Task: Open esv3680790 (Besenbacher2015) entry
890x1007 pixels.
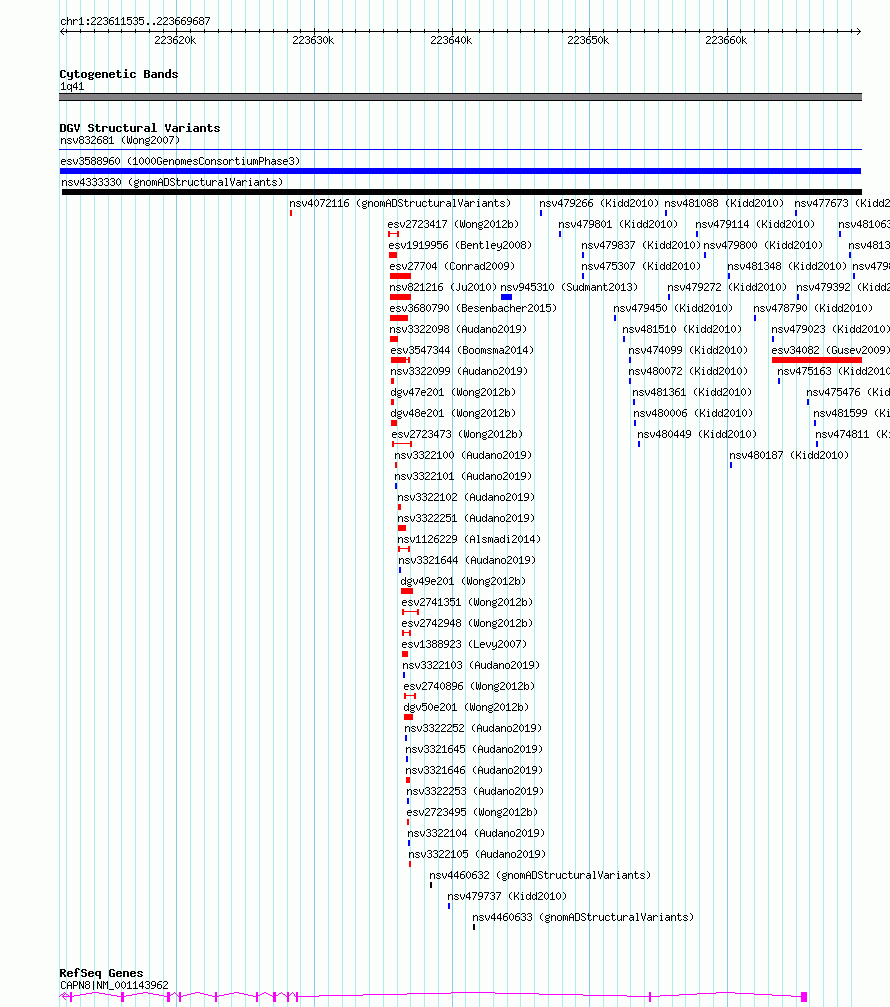Action: coord(473,308)
